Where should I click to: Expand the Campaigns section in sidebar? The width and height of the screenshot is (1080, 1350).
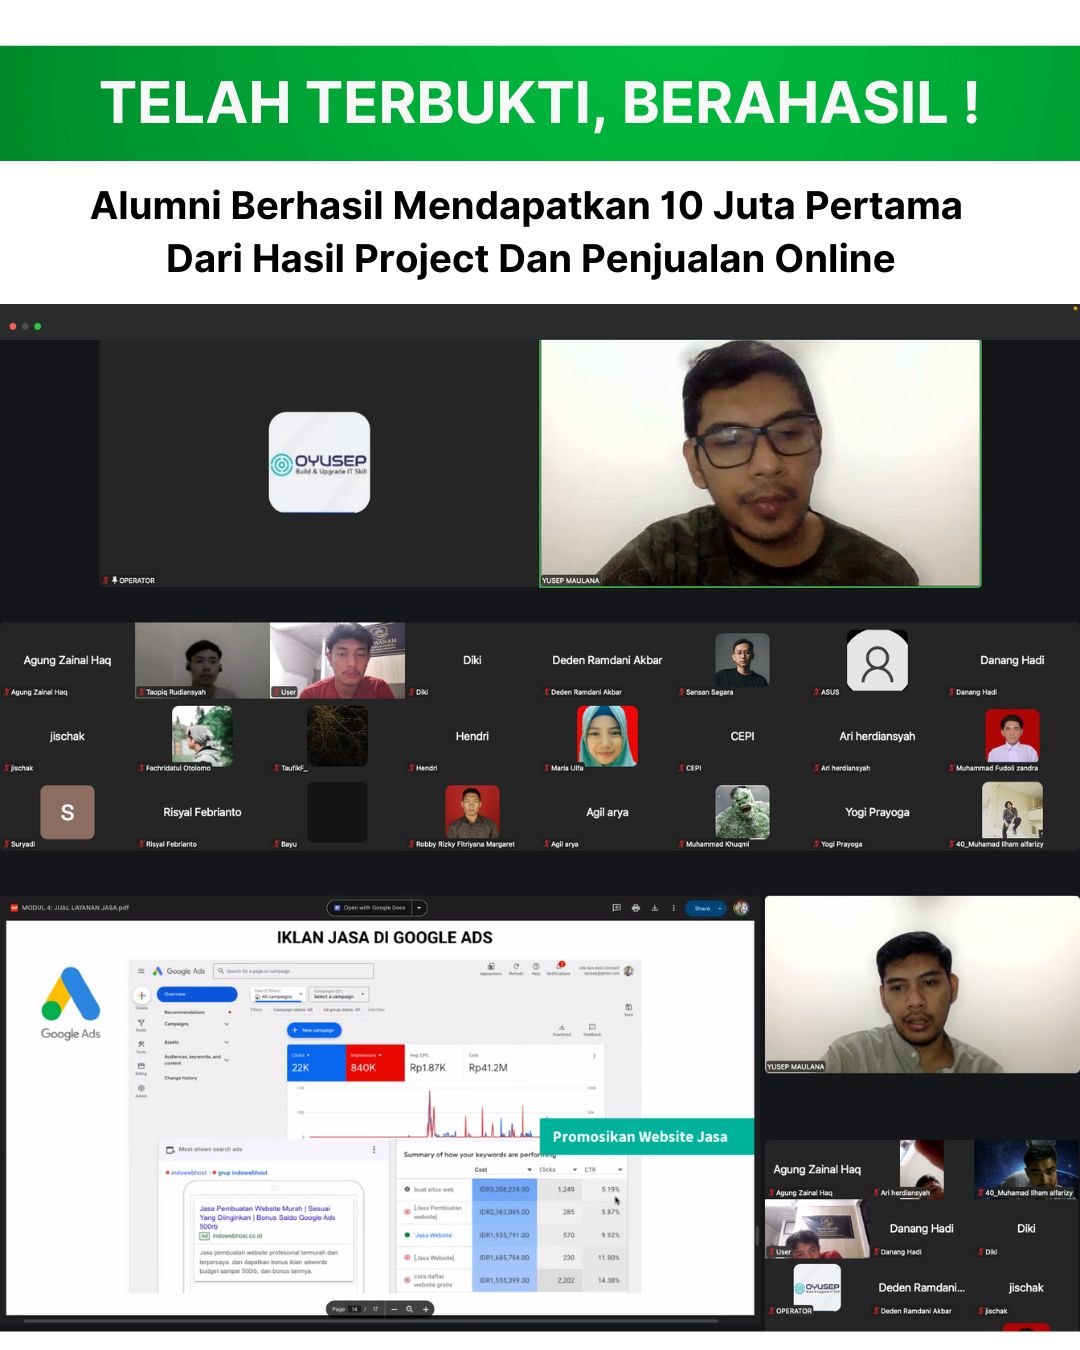pyautogui.click(x=226, y=1024)
